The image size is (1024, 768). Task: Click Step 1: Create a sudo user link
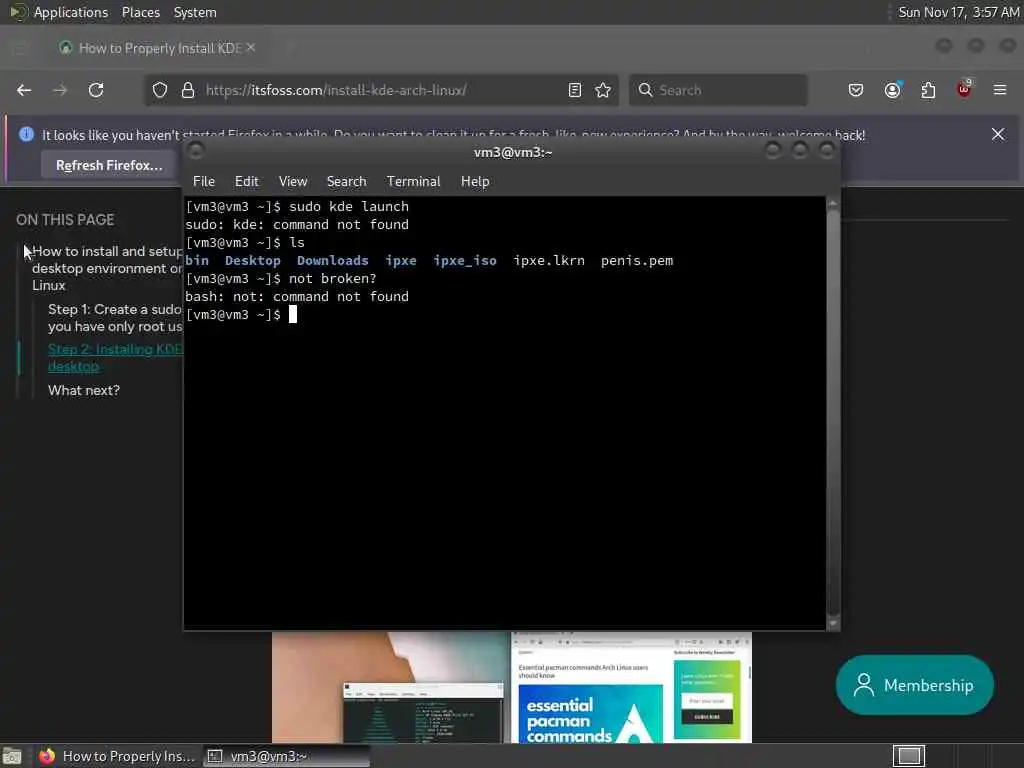[115, 318]
